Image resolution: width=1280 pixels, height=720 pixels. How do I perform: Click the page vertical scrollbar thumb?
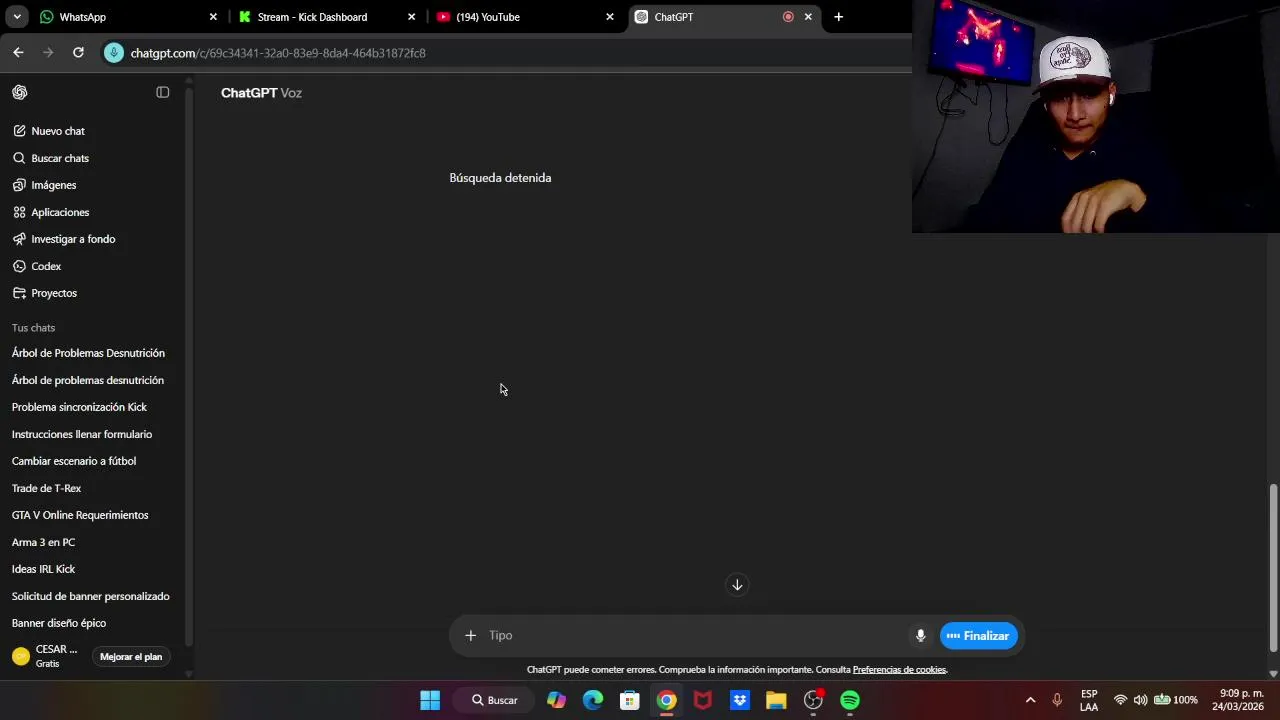tap(1273, 568)
